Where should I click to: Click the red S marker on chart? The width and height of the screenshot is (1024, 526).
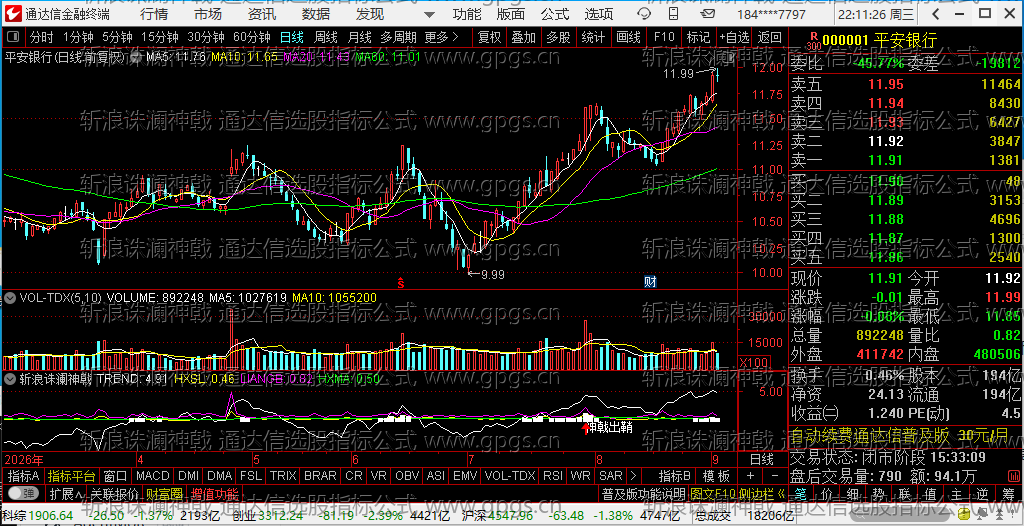[x=401, y=283]
